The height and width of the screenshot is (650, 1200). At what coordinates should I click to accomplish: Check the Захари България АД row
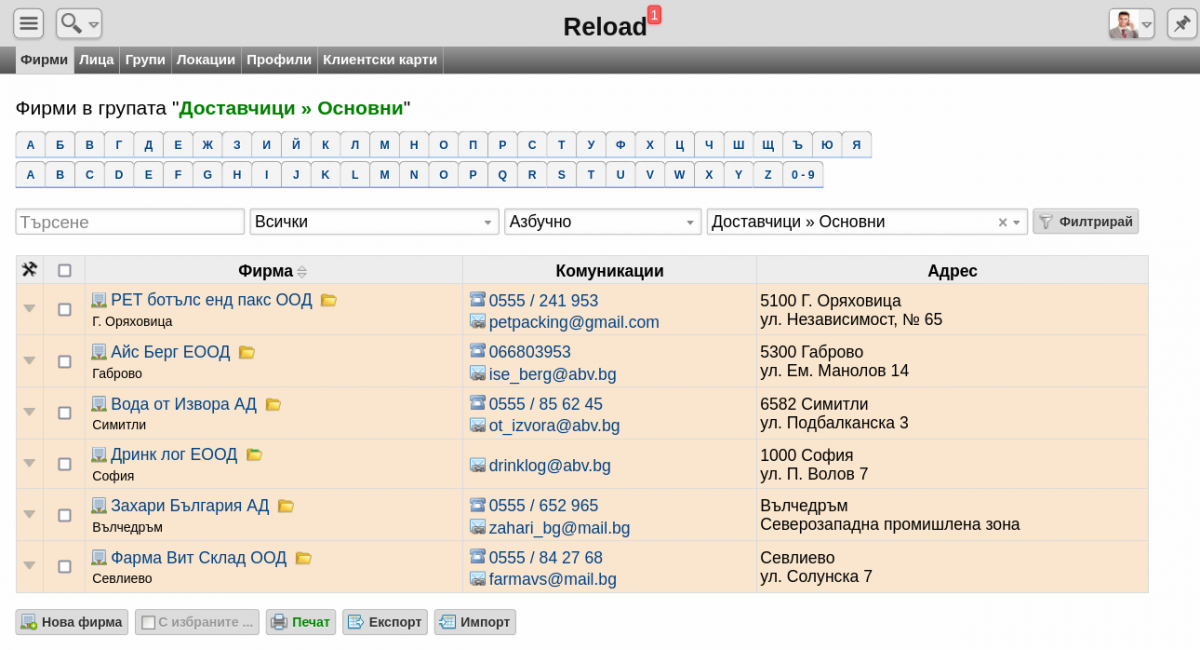[x=65, y=515]
